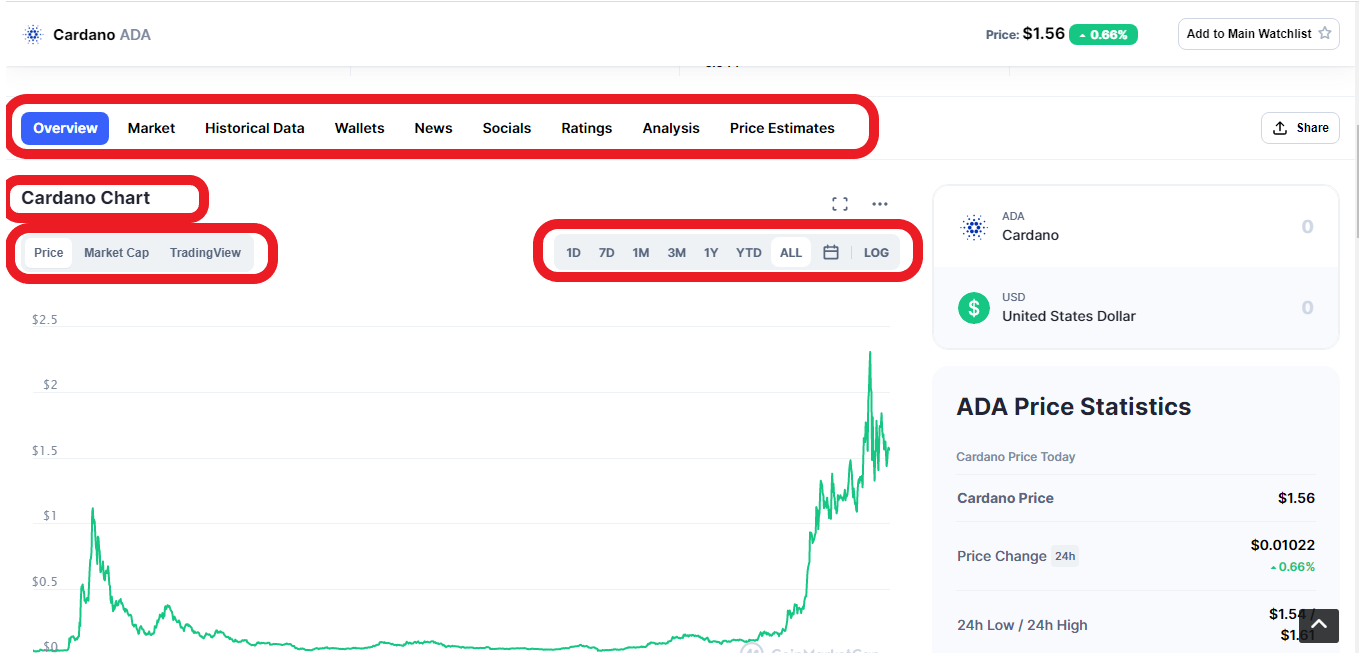Viewport: 1359px width, 653px height.
Task: Switch the chart to TradingView
Action: tap(205, 253)
